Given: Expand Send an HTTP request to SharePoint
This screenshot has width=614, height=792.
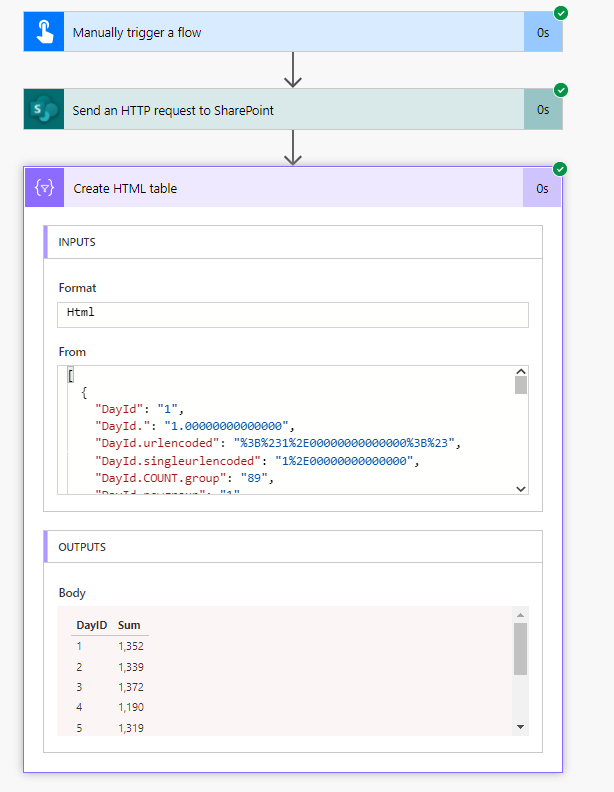Looking at the screenshot, I should point(290,110).
